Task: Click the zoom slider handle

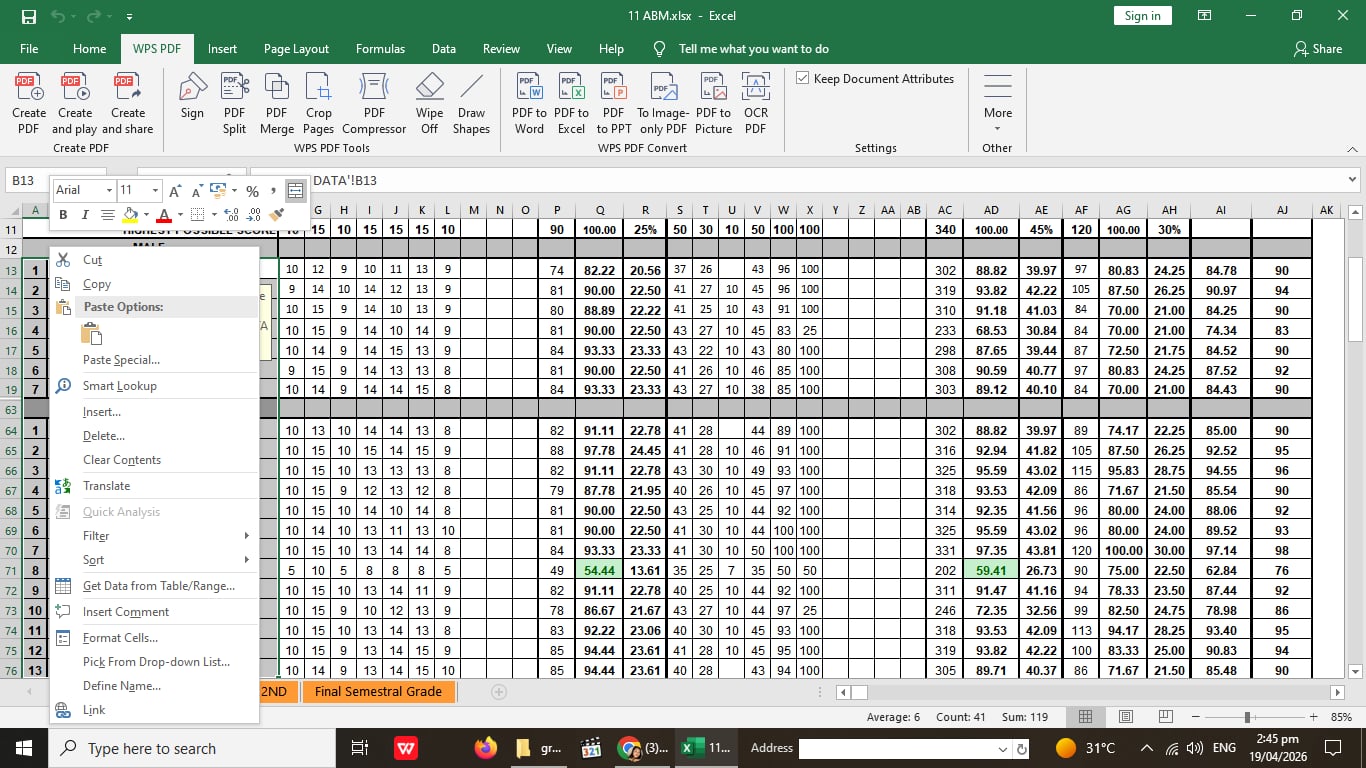Action: (1247, 717)
